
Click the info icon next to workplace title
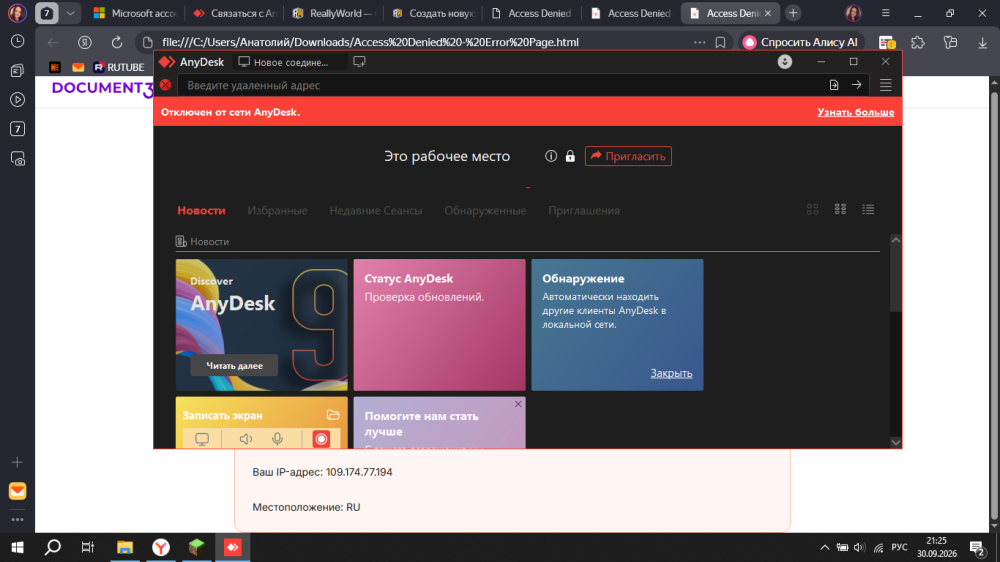551,156
